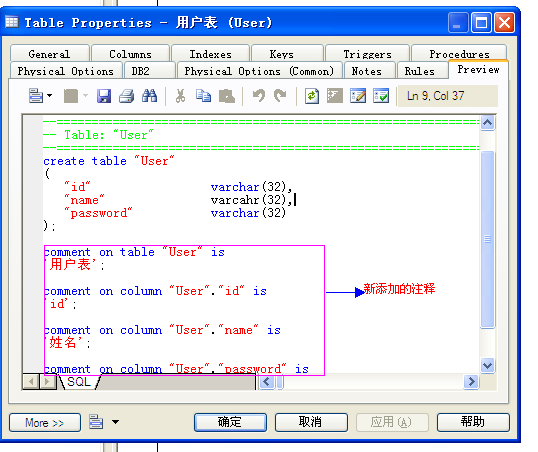Open Find using the binoculars icon
This screenshot has height=452, width=538.
pyautogui.click(x=150, y=96)
